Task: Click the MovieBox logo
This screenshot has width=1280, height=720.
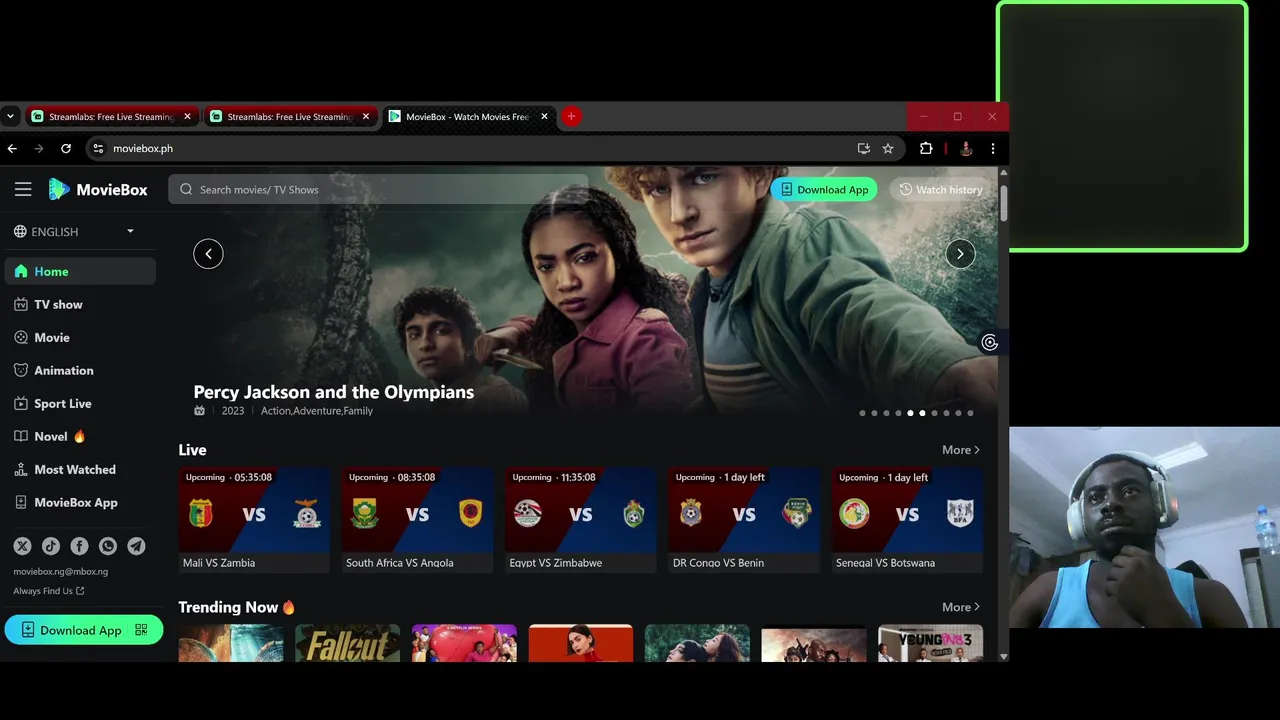Action: click(x=98, y=189)
